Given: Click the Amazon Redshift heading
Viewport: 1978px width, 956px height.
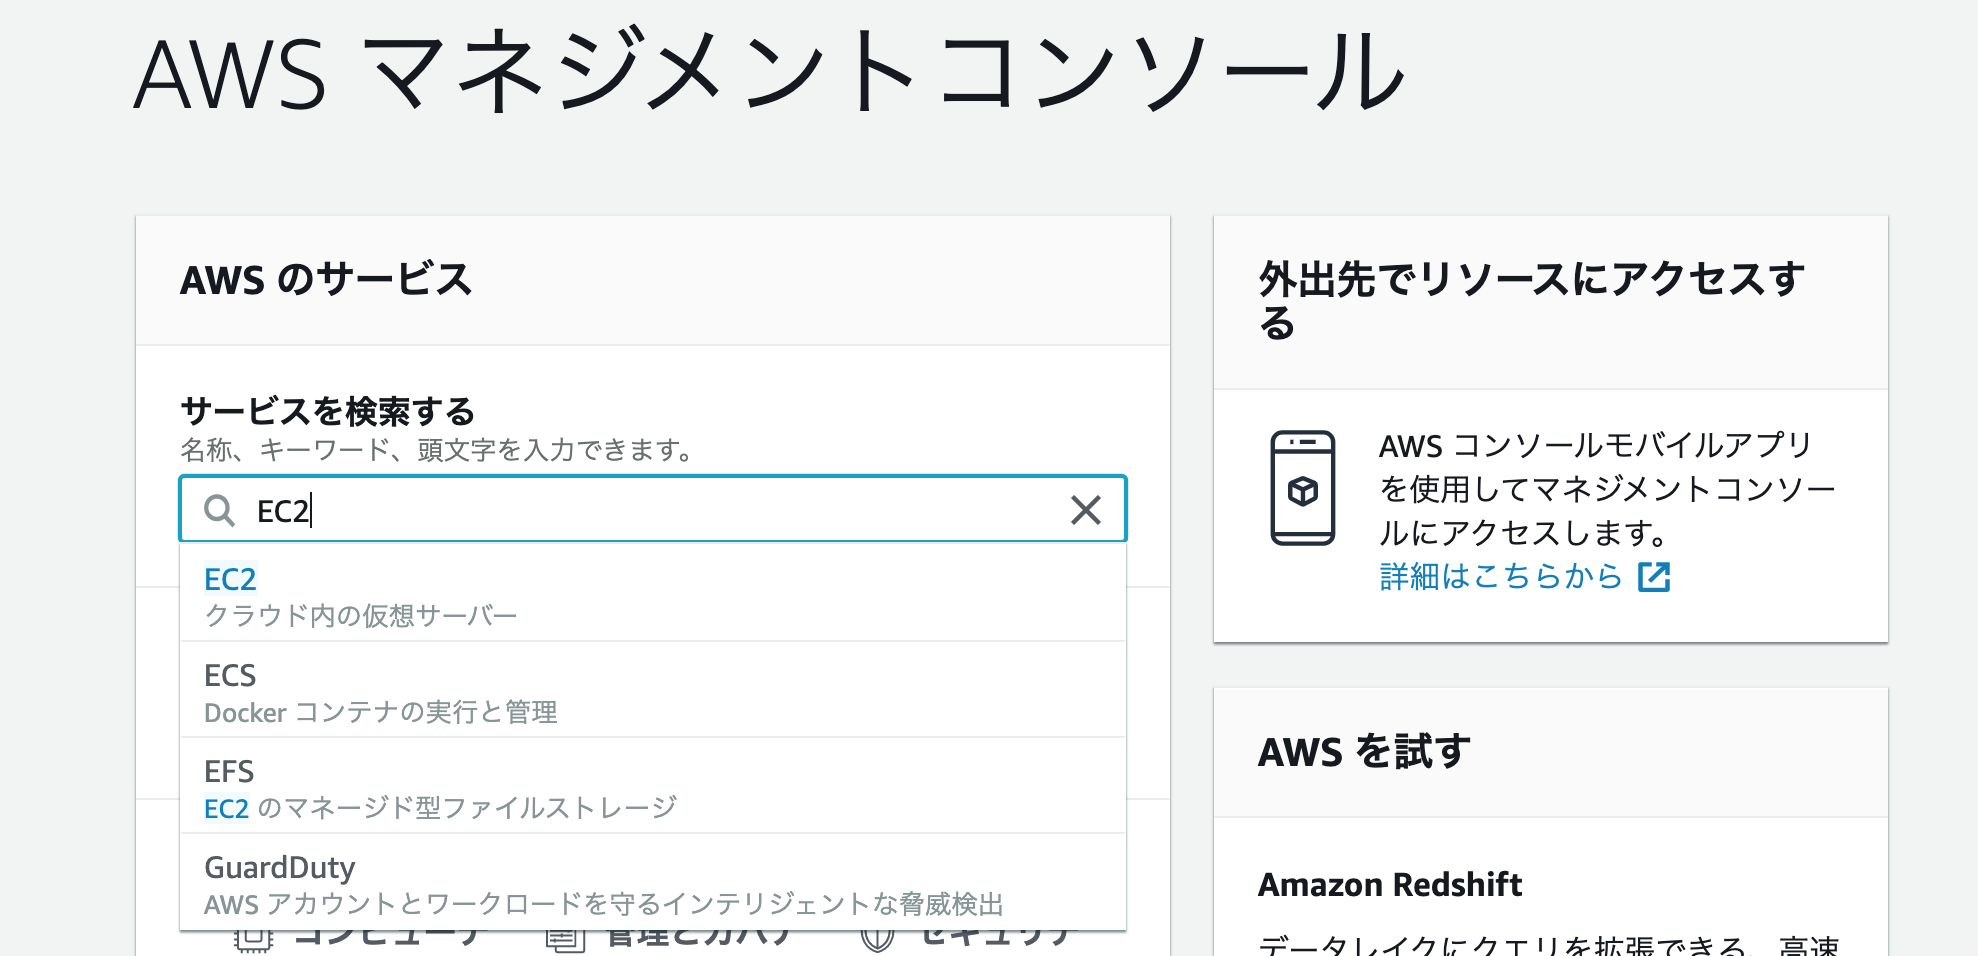Looking at the screenshot, I should point(1390,885).
